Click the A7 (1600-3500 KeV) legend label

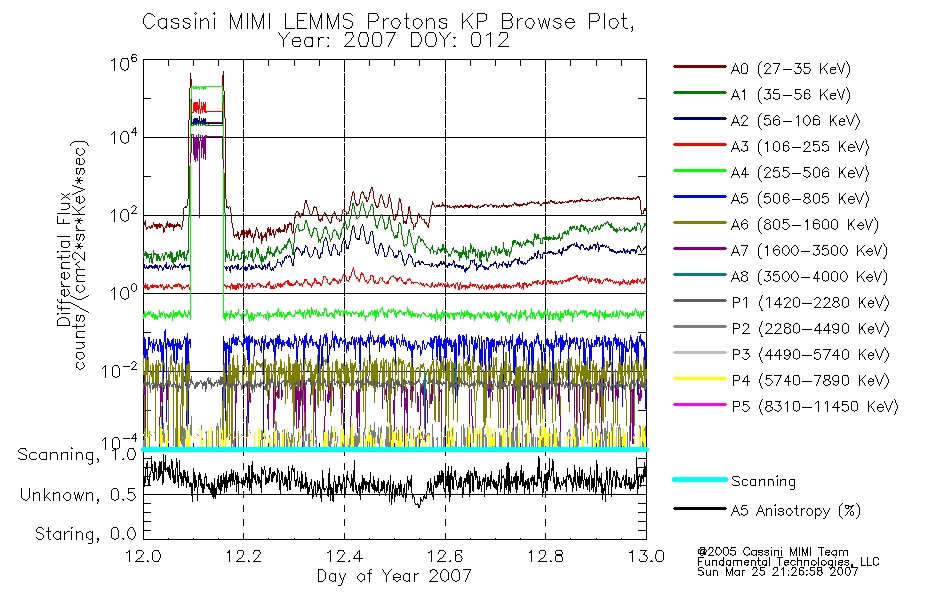coord(809,250)
